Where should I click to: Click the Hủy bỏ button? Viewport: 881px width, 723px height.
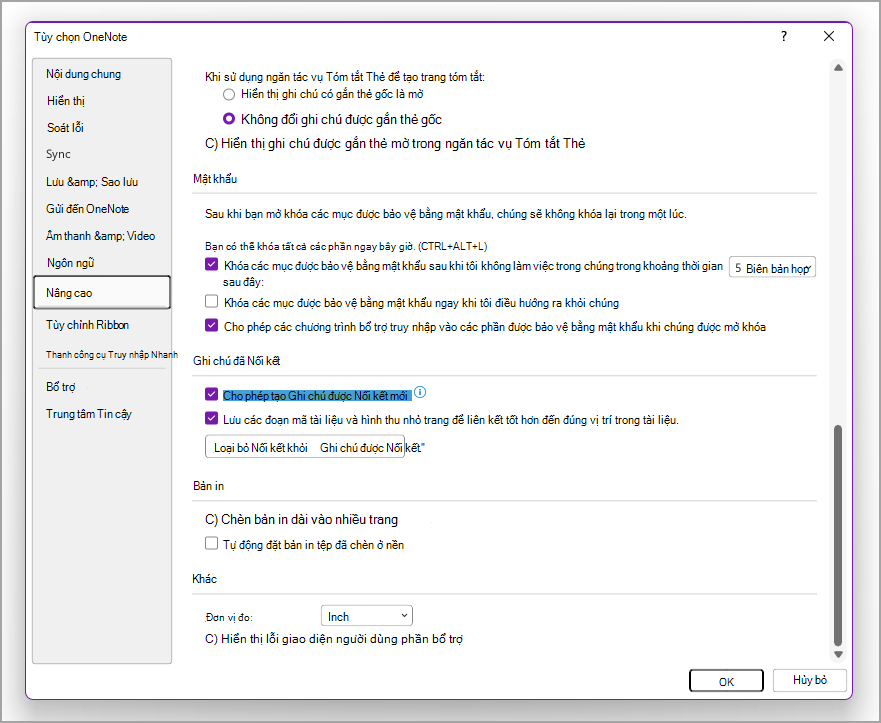810,680
